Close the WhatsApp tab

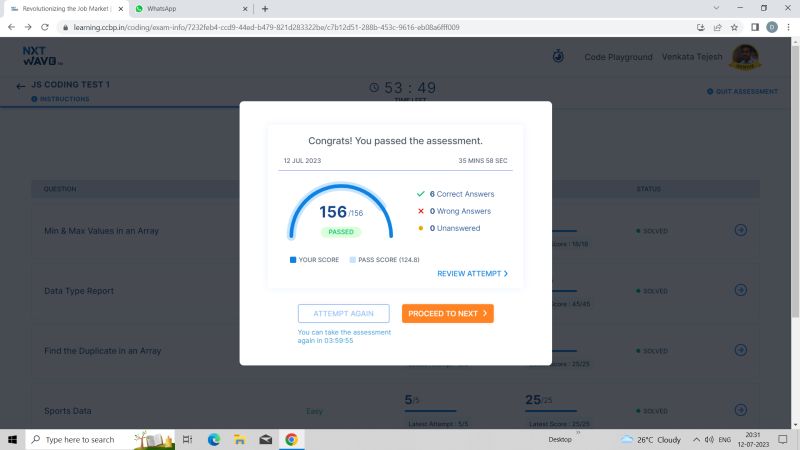[245, 9]
